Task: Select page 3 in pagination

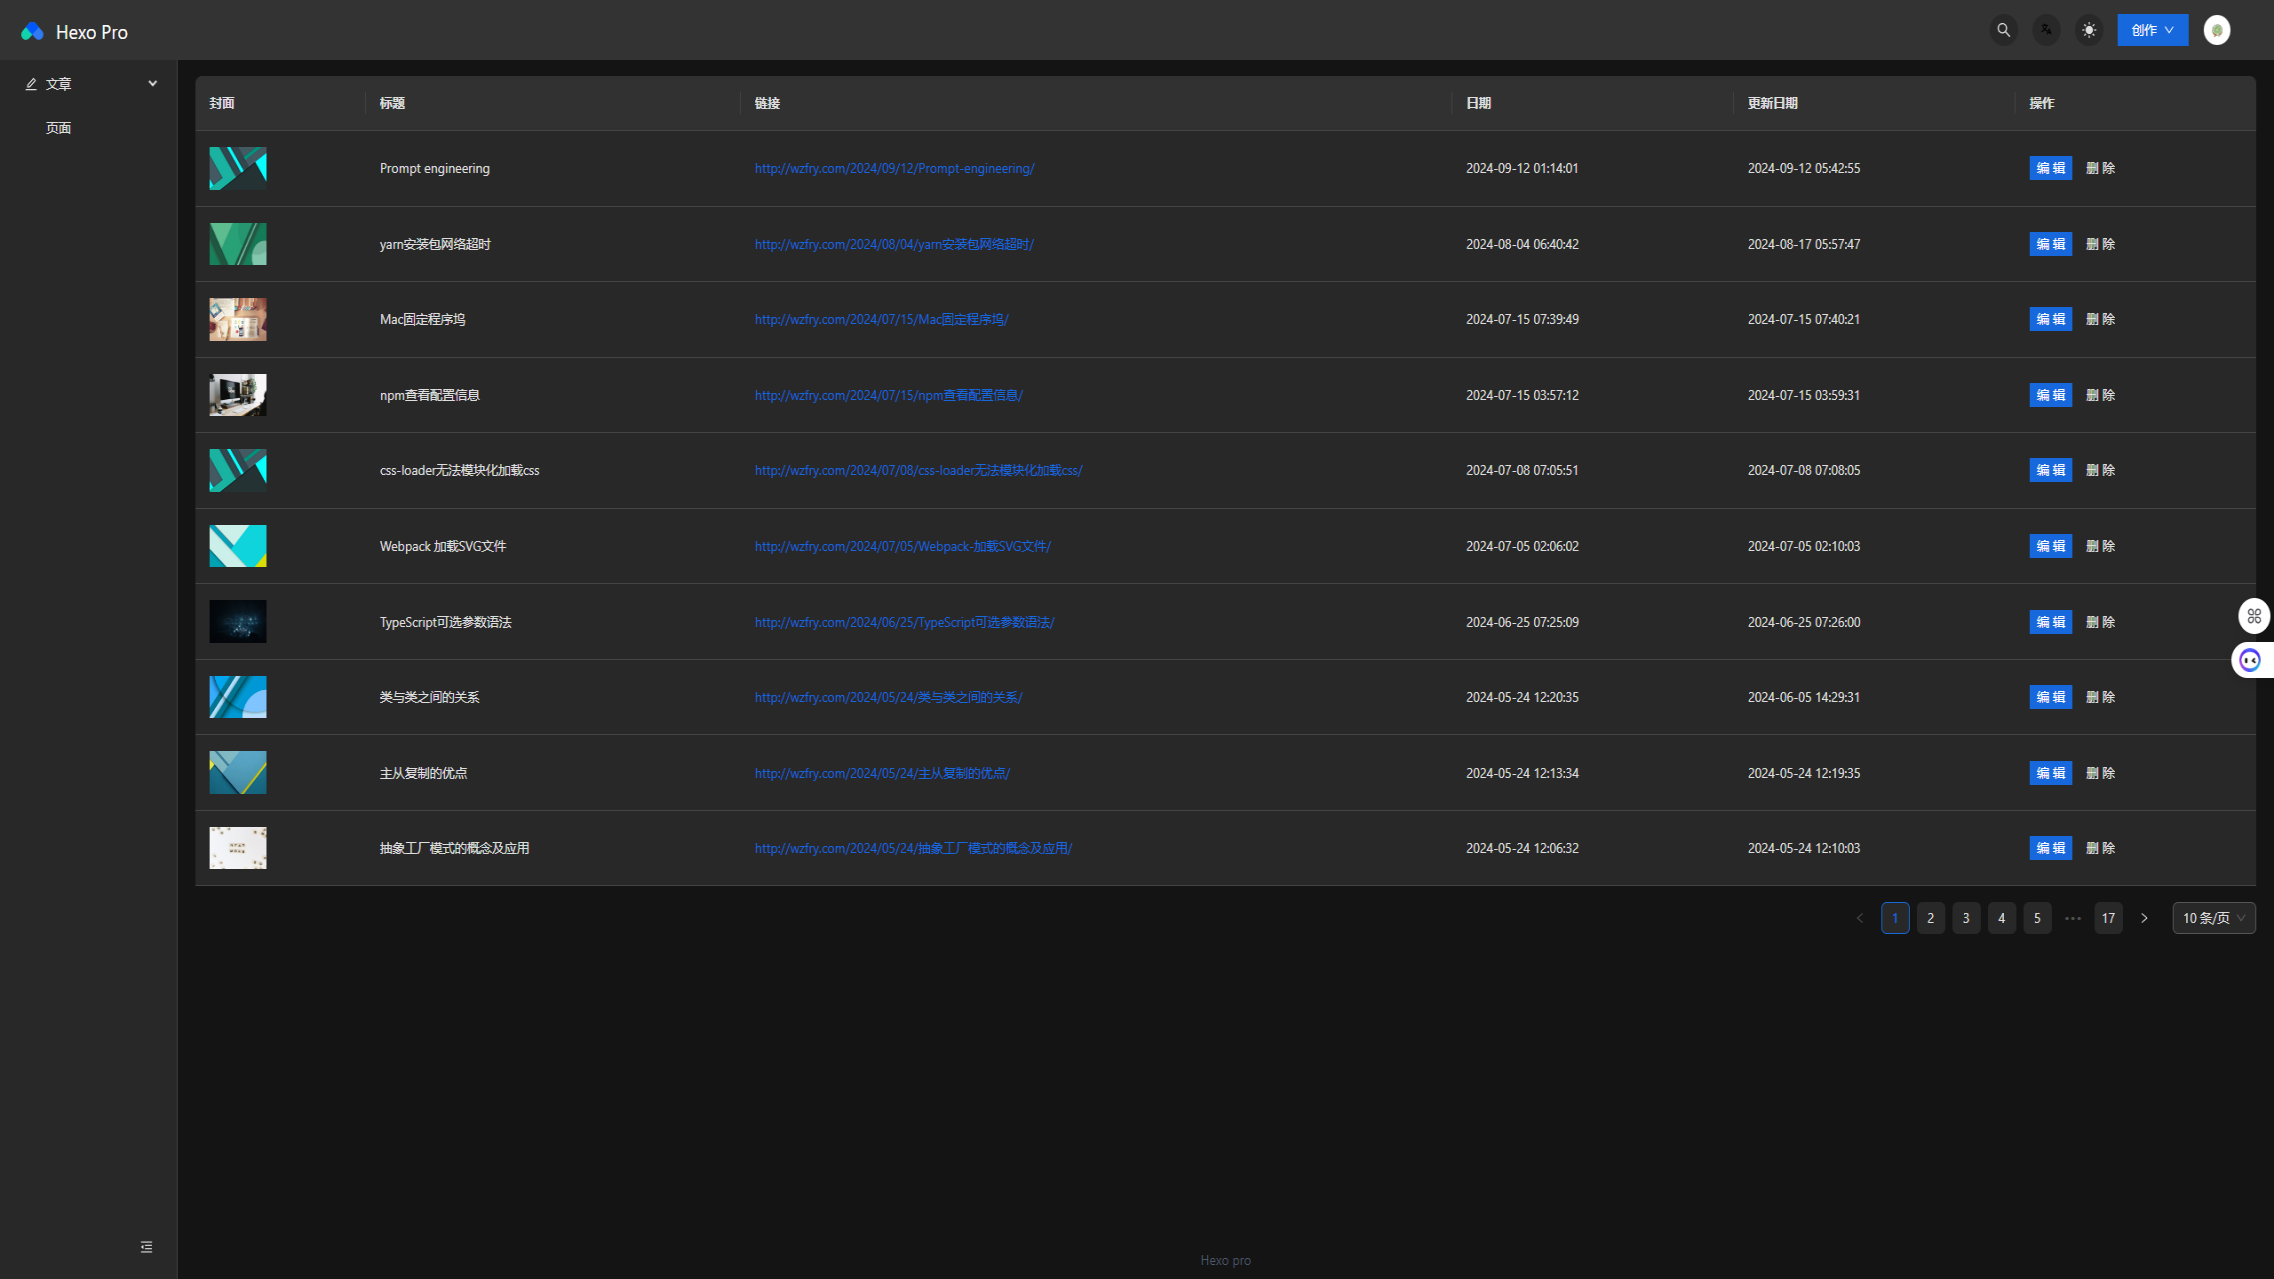Action: (x=1966, y=918)
